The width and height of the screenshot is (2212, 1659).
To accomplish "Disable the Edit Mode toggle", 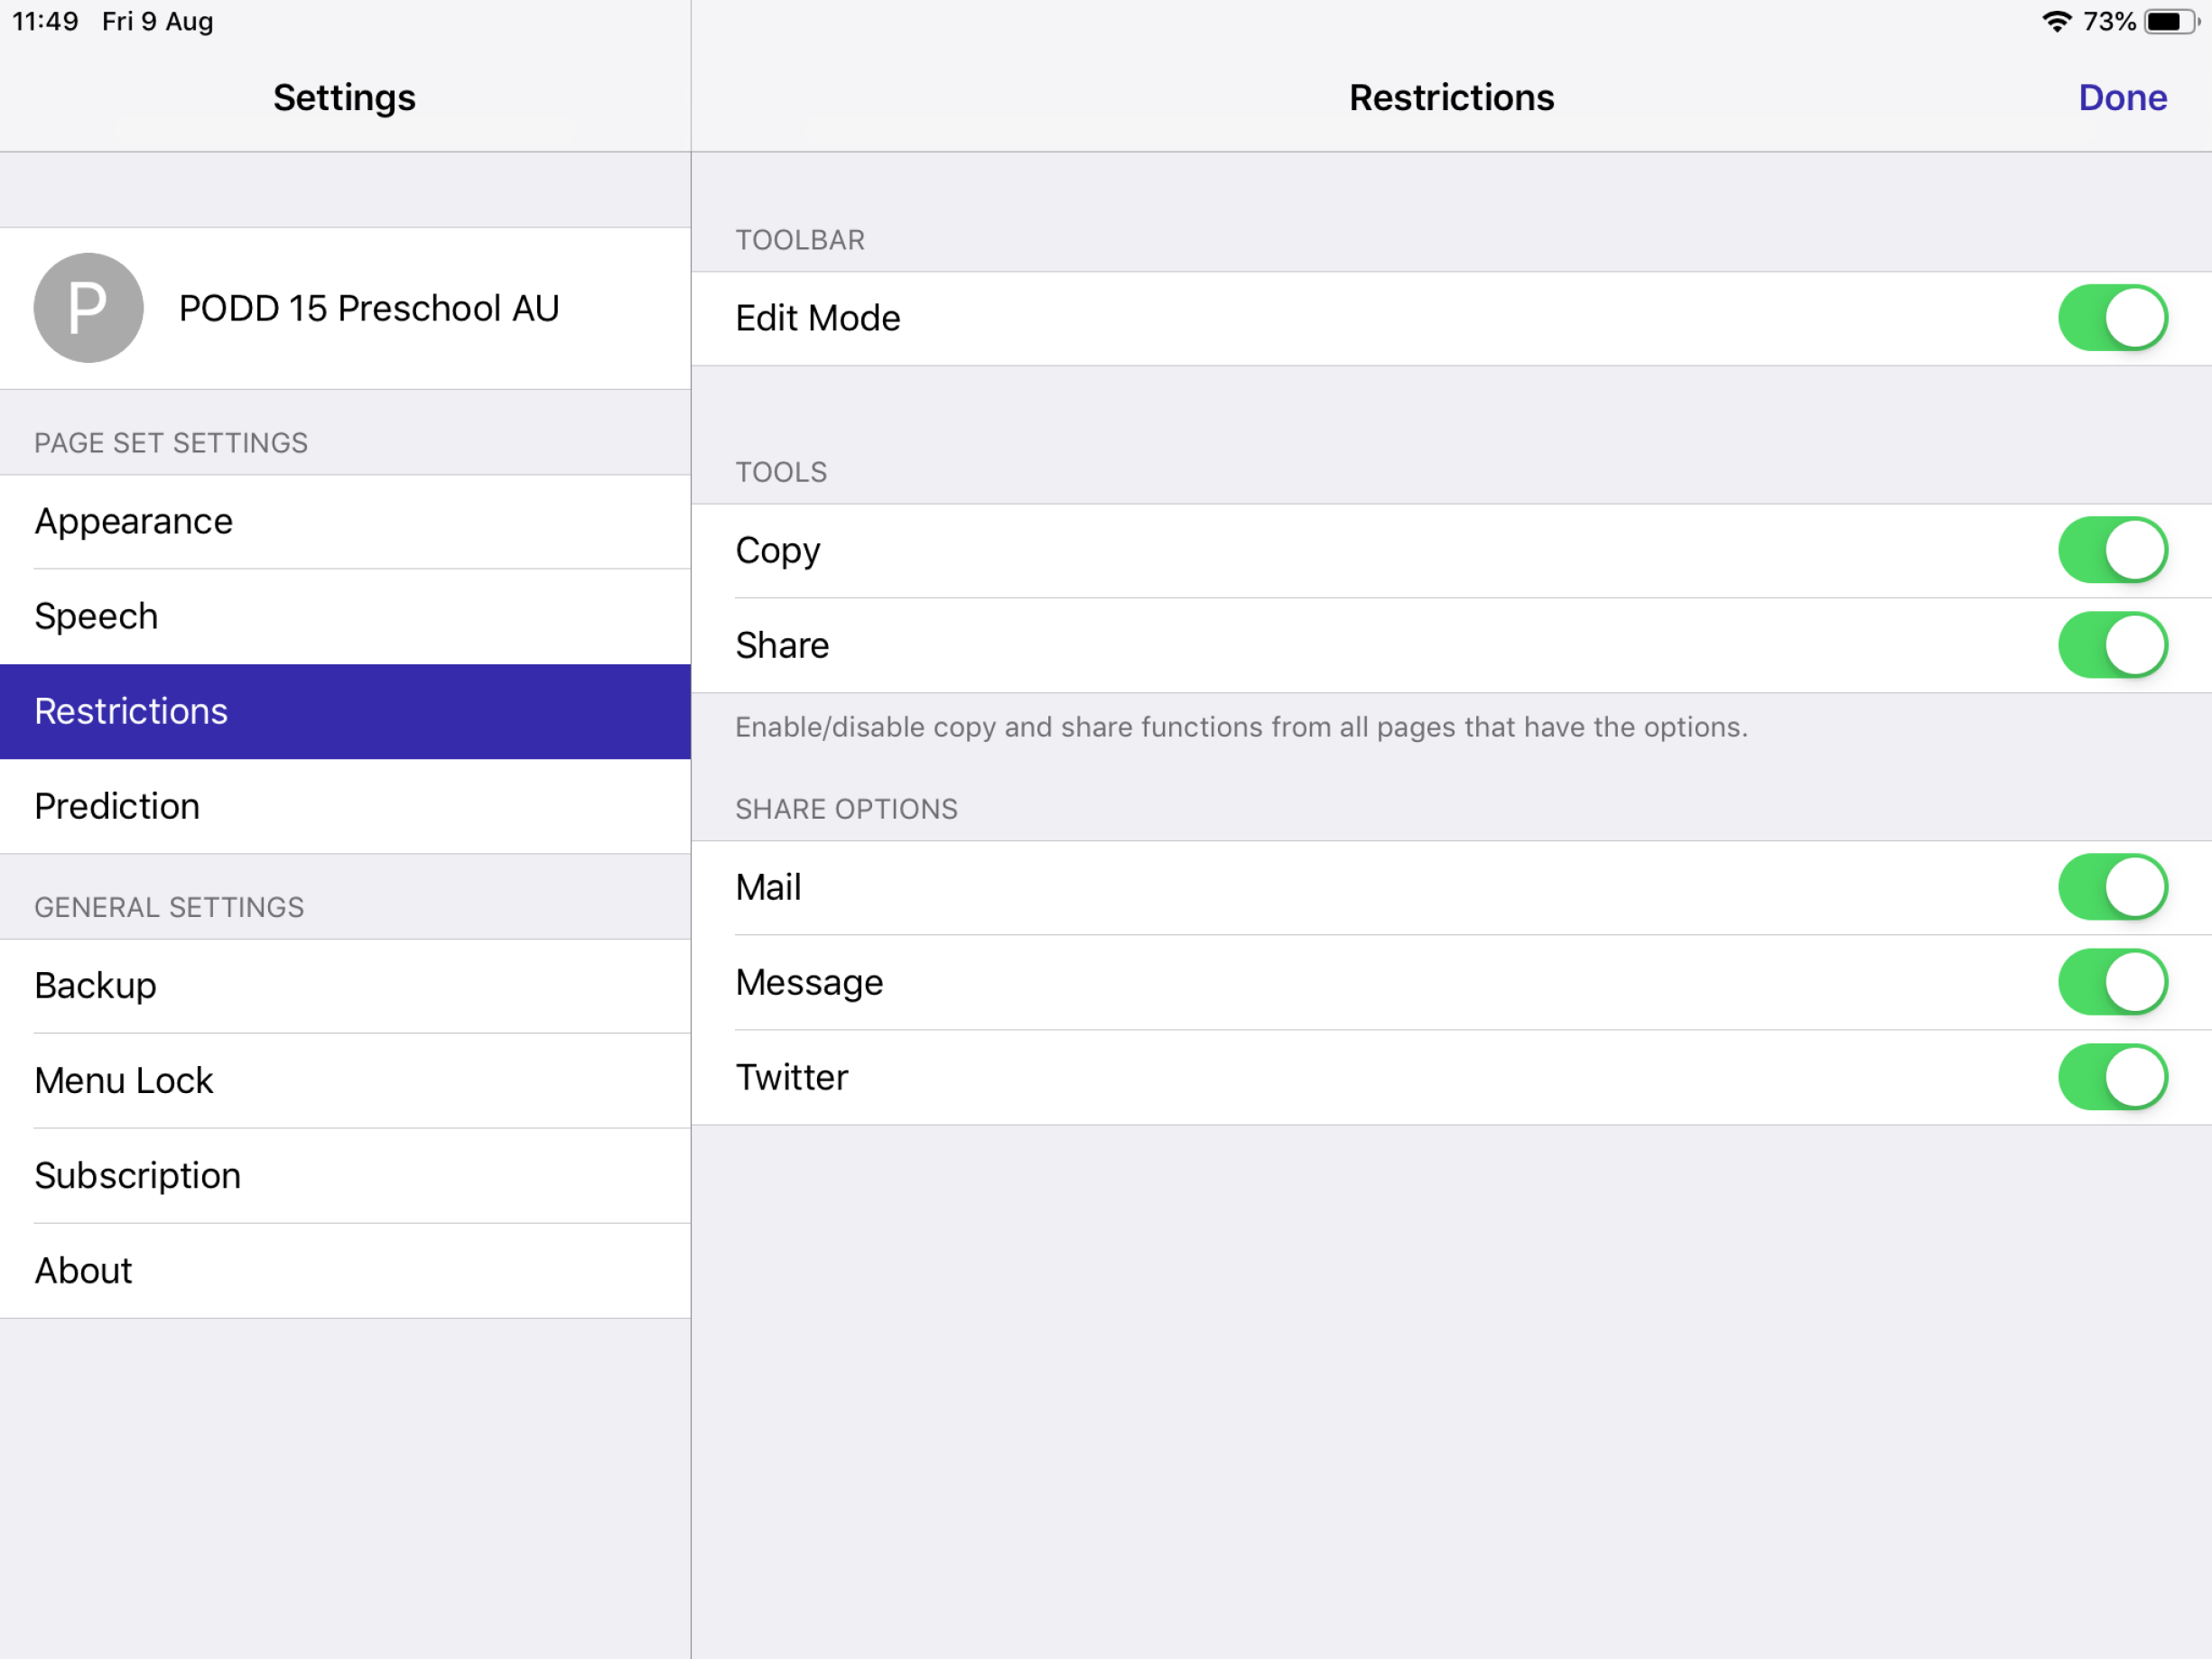I will point(2112,317).
